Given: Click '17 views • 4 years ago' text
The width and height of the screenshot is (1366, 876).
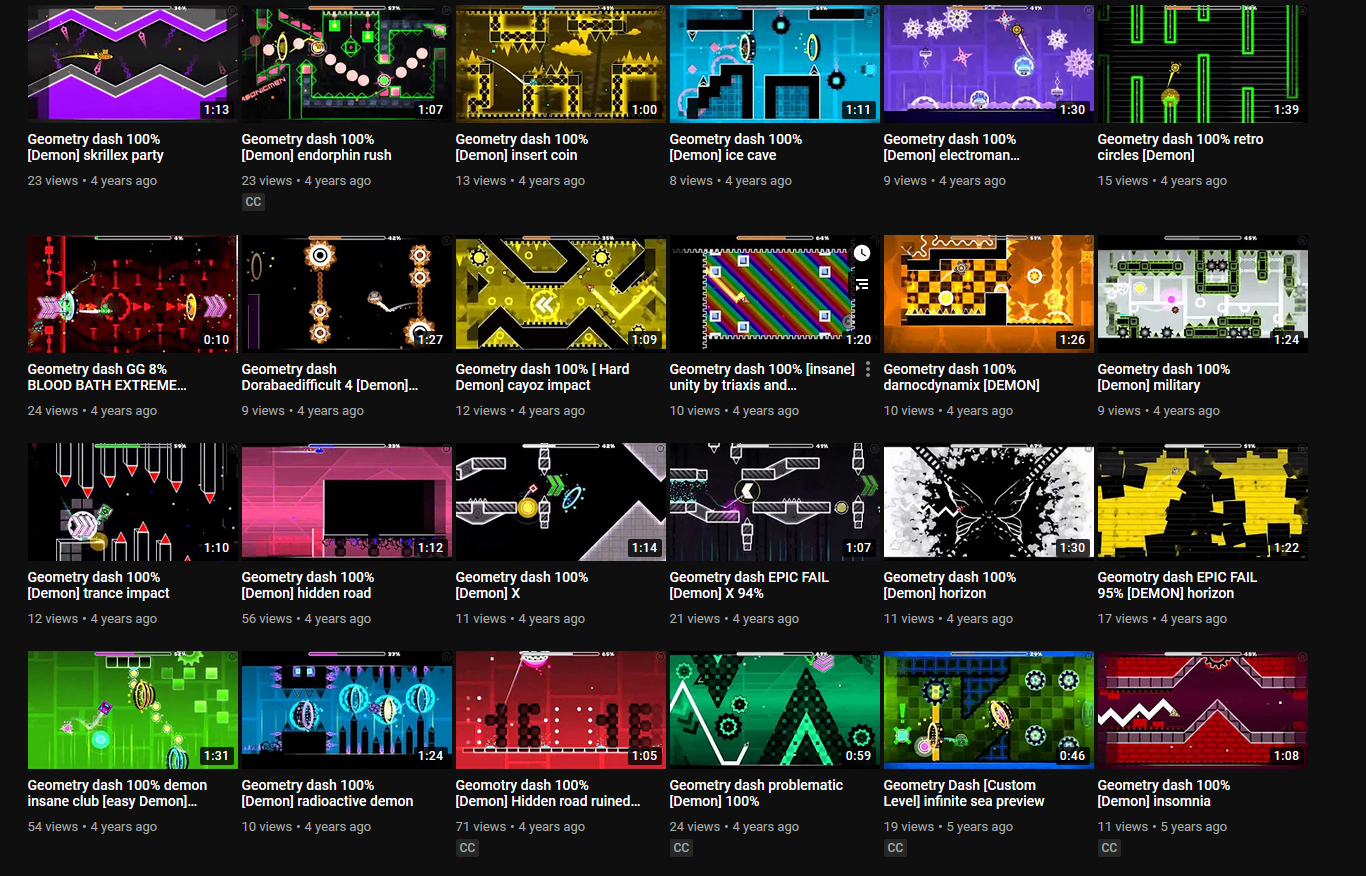Looking at the screenshot, I should point(1162,619).
